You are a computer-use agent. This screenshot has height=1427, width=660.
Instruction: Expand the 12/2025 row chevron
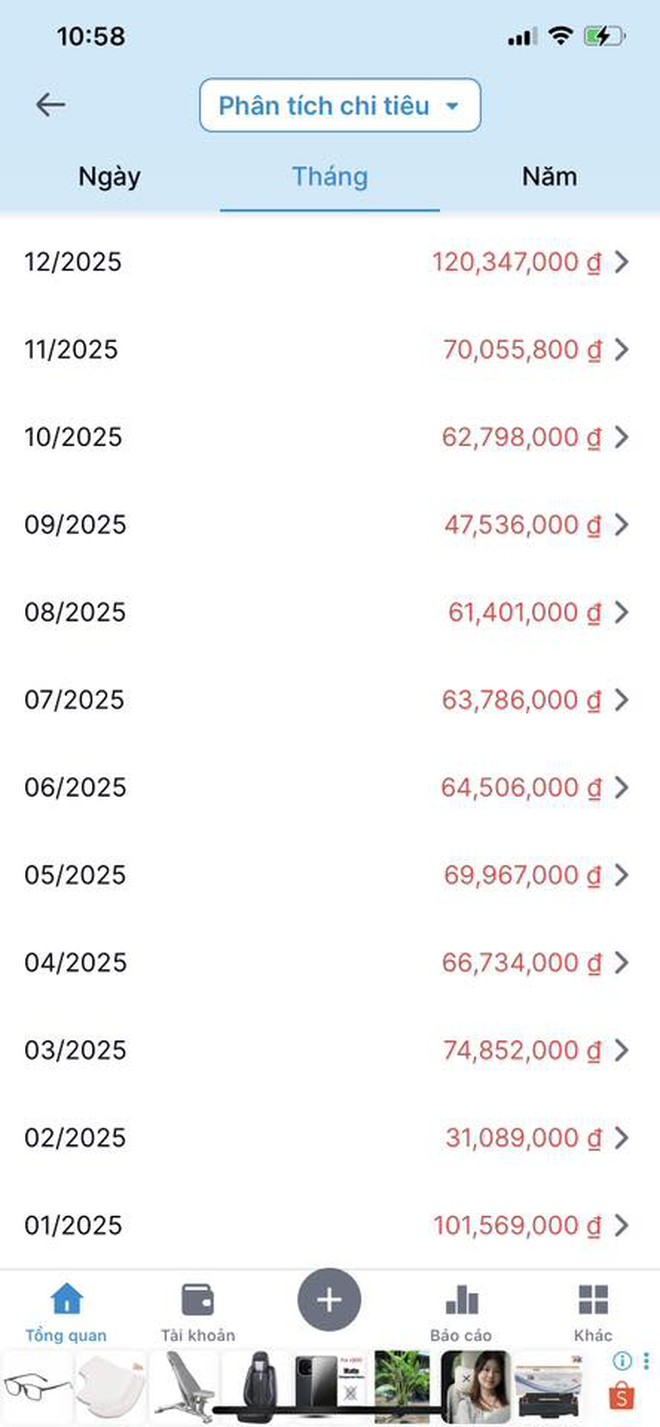[622, 262]
